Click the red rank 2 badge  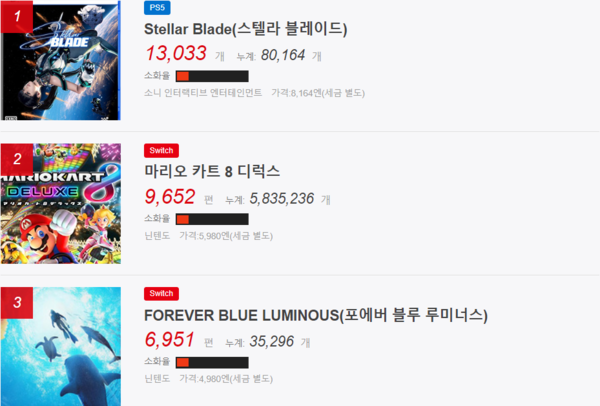coord(17,160)
